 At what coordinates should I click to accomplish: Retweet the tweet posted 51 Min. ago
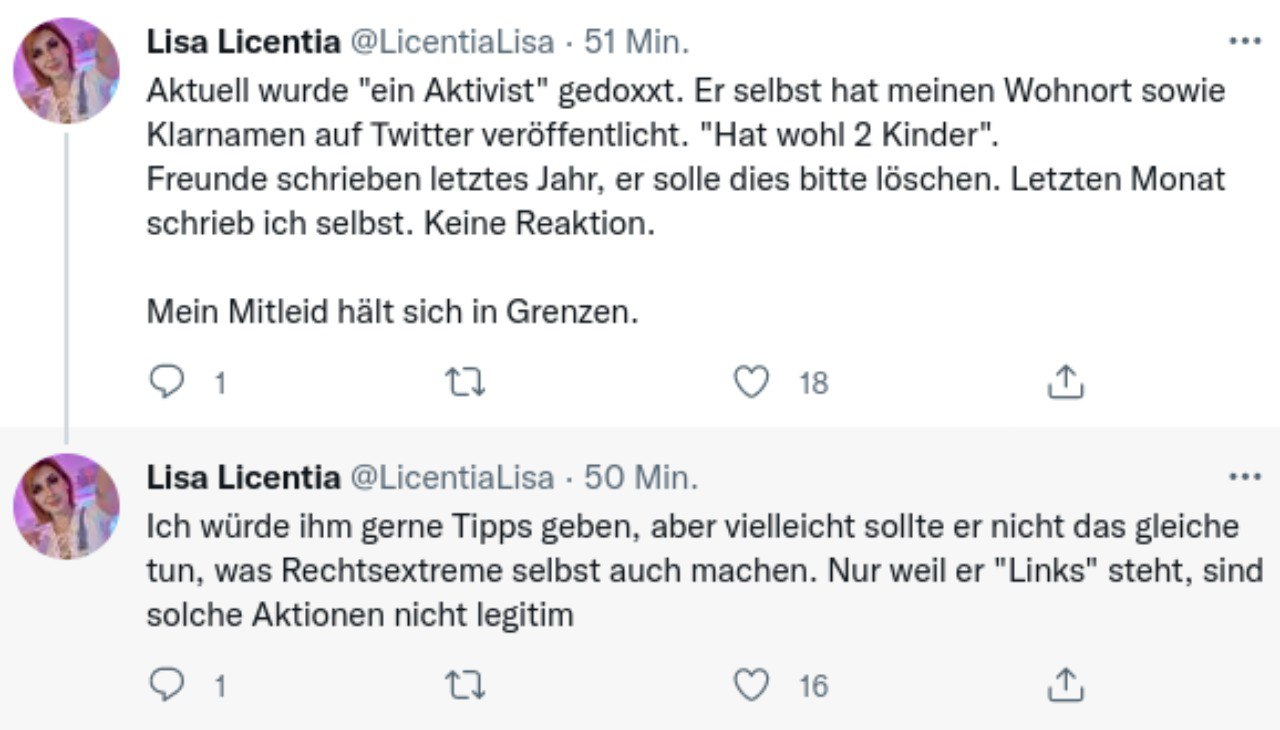(x=464, y=382)
